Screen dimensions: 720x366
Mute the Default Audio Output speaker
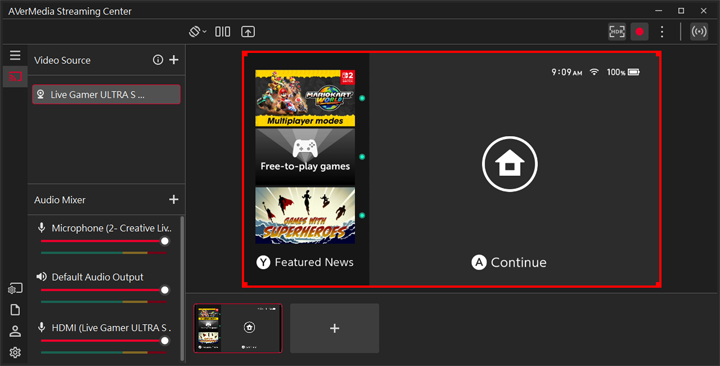coord(41,276)
